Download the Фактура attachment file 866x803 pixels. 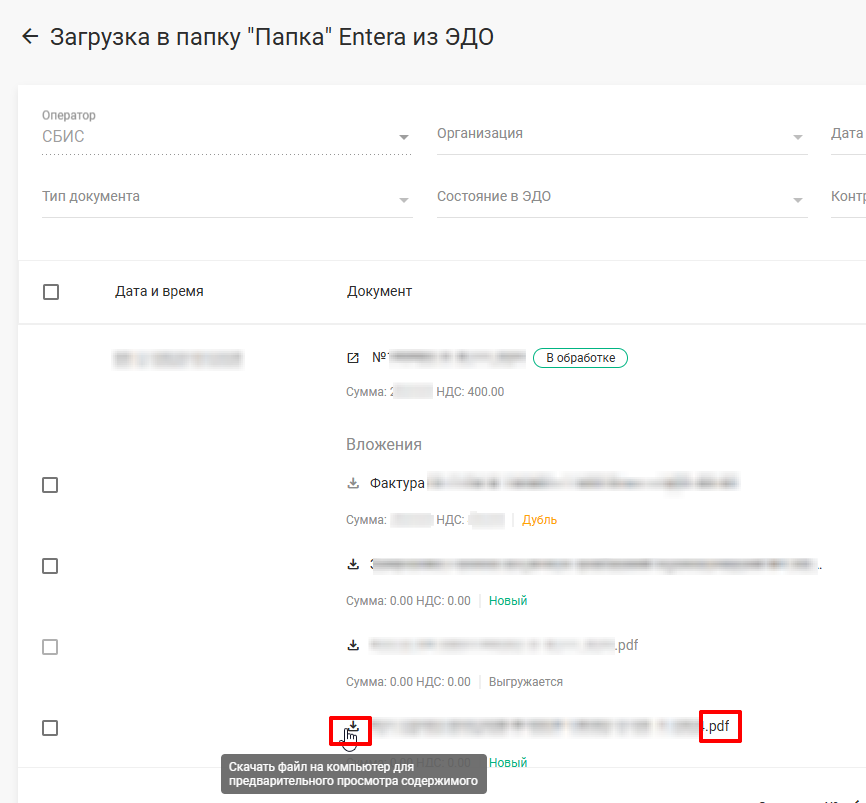point(353,484)
